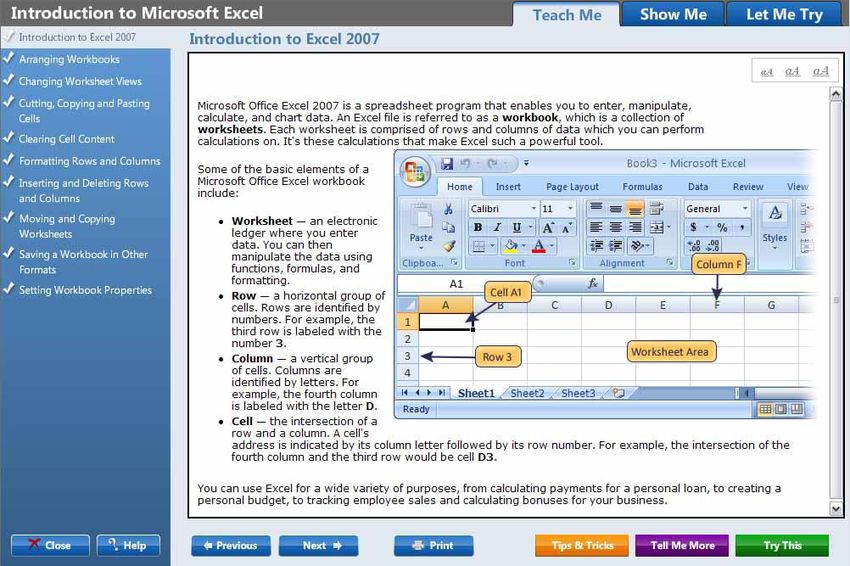Click the highlighted Bottom Align icon
This screenshot has width=850, height=566.
pos(635,209)
